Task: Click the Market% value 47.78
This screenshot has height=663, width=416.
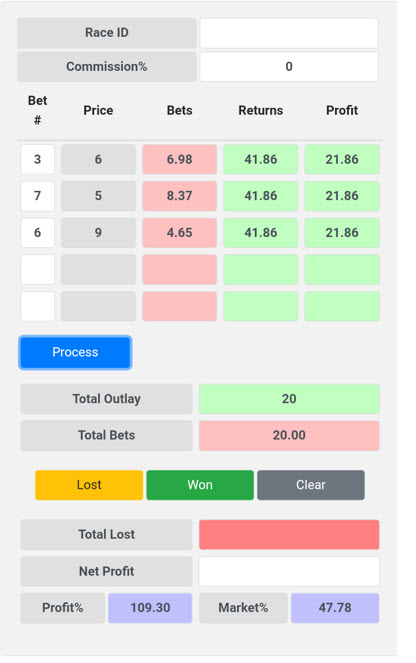Action: tap(335, 608)
